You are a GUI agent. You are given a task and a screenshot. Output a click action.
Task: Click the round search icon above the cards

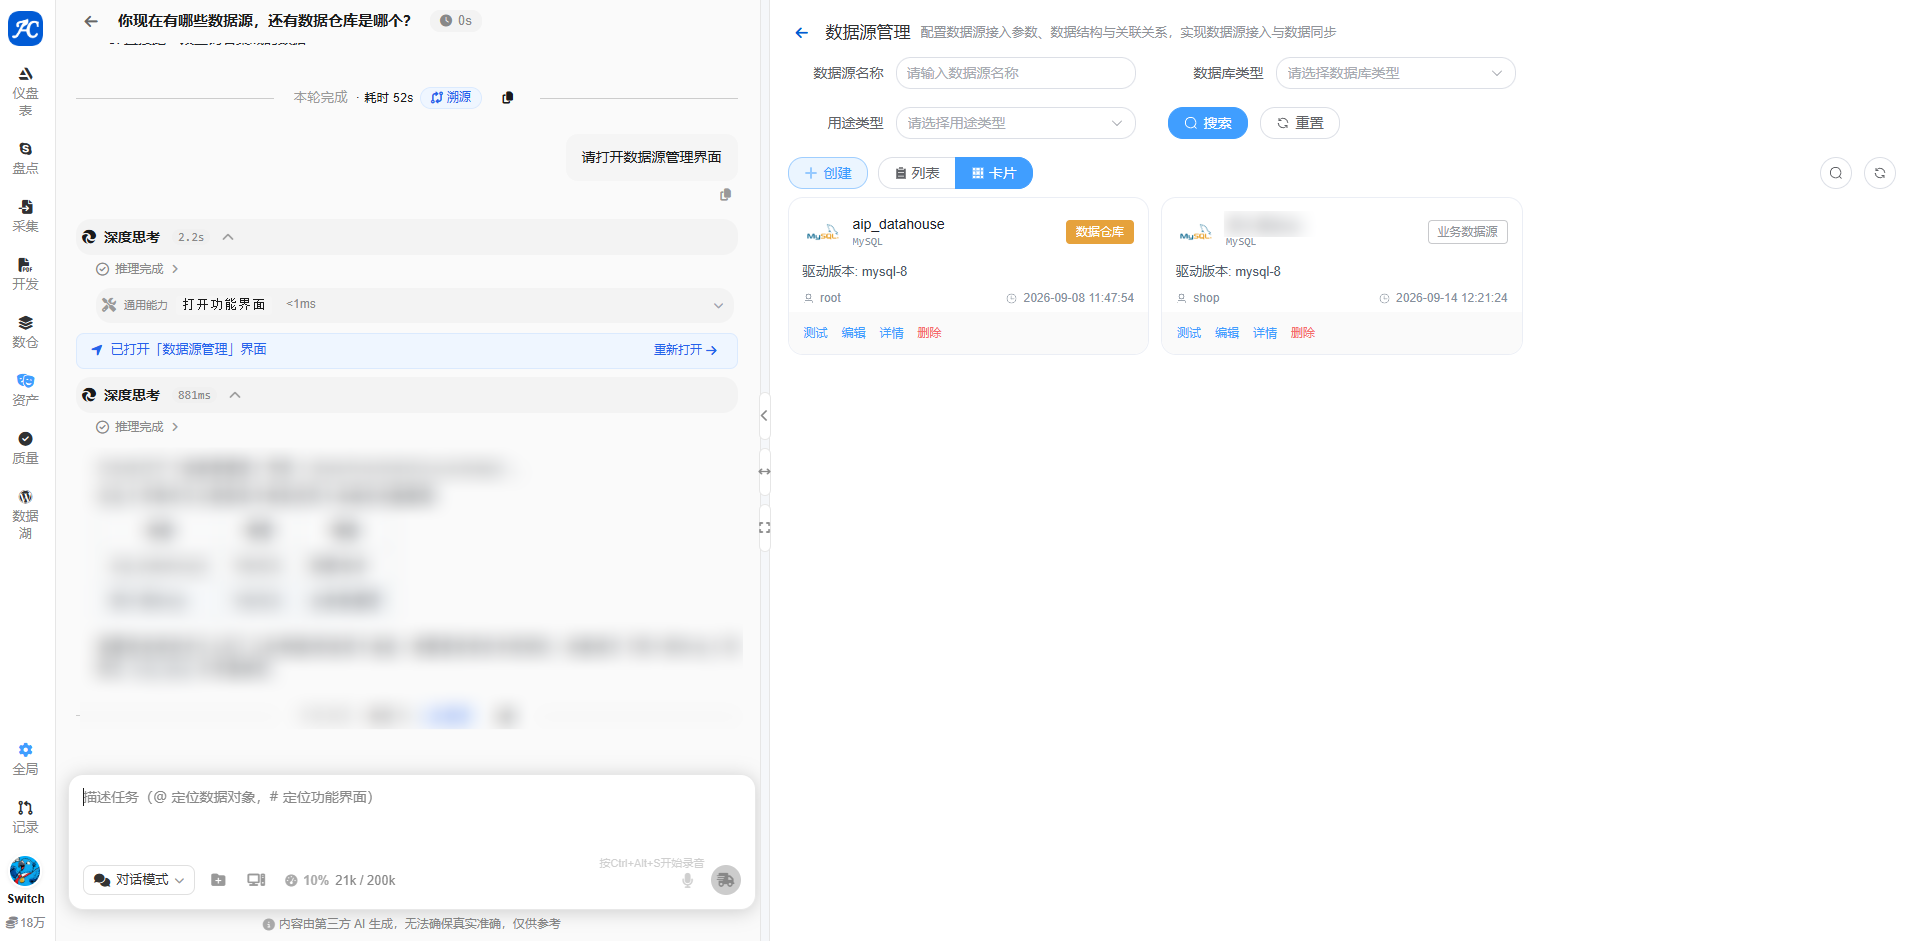1836,173
